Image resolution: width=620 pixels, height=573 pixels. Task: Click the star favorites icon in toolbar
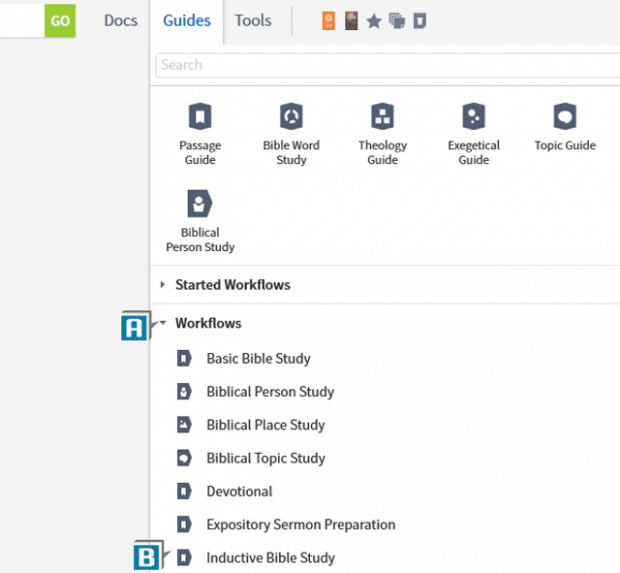374,21
